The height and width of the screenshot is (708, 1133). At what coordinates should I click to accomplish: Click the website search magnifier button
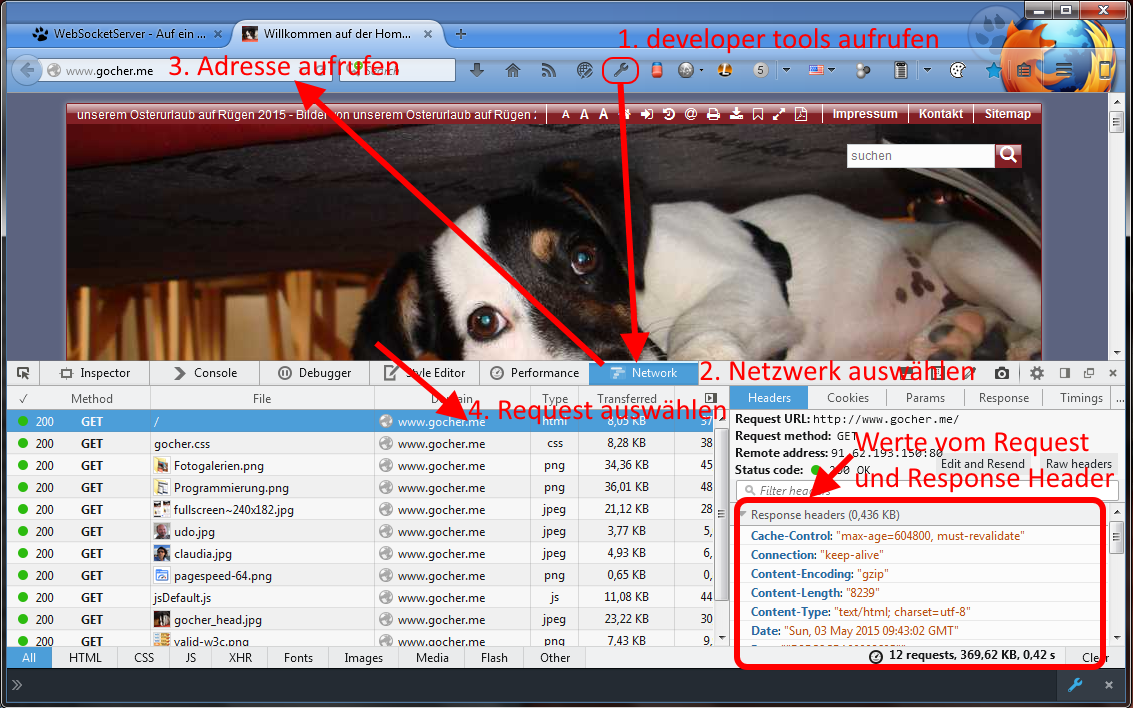1008,155
